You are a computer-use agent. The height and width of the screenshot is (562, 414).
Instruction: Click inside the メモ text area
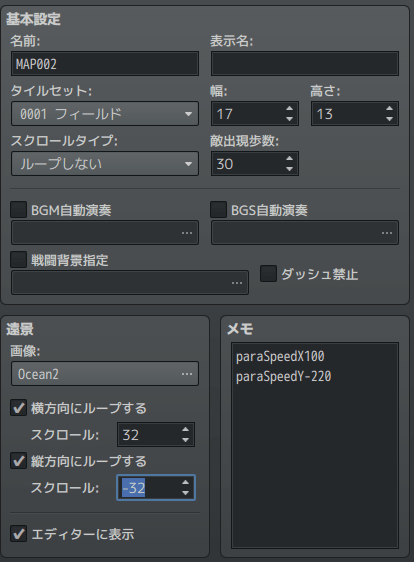pyautogui.click(x=315, y=445)
